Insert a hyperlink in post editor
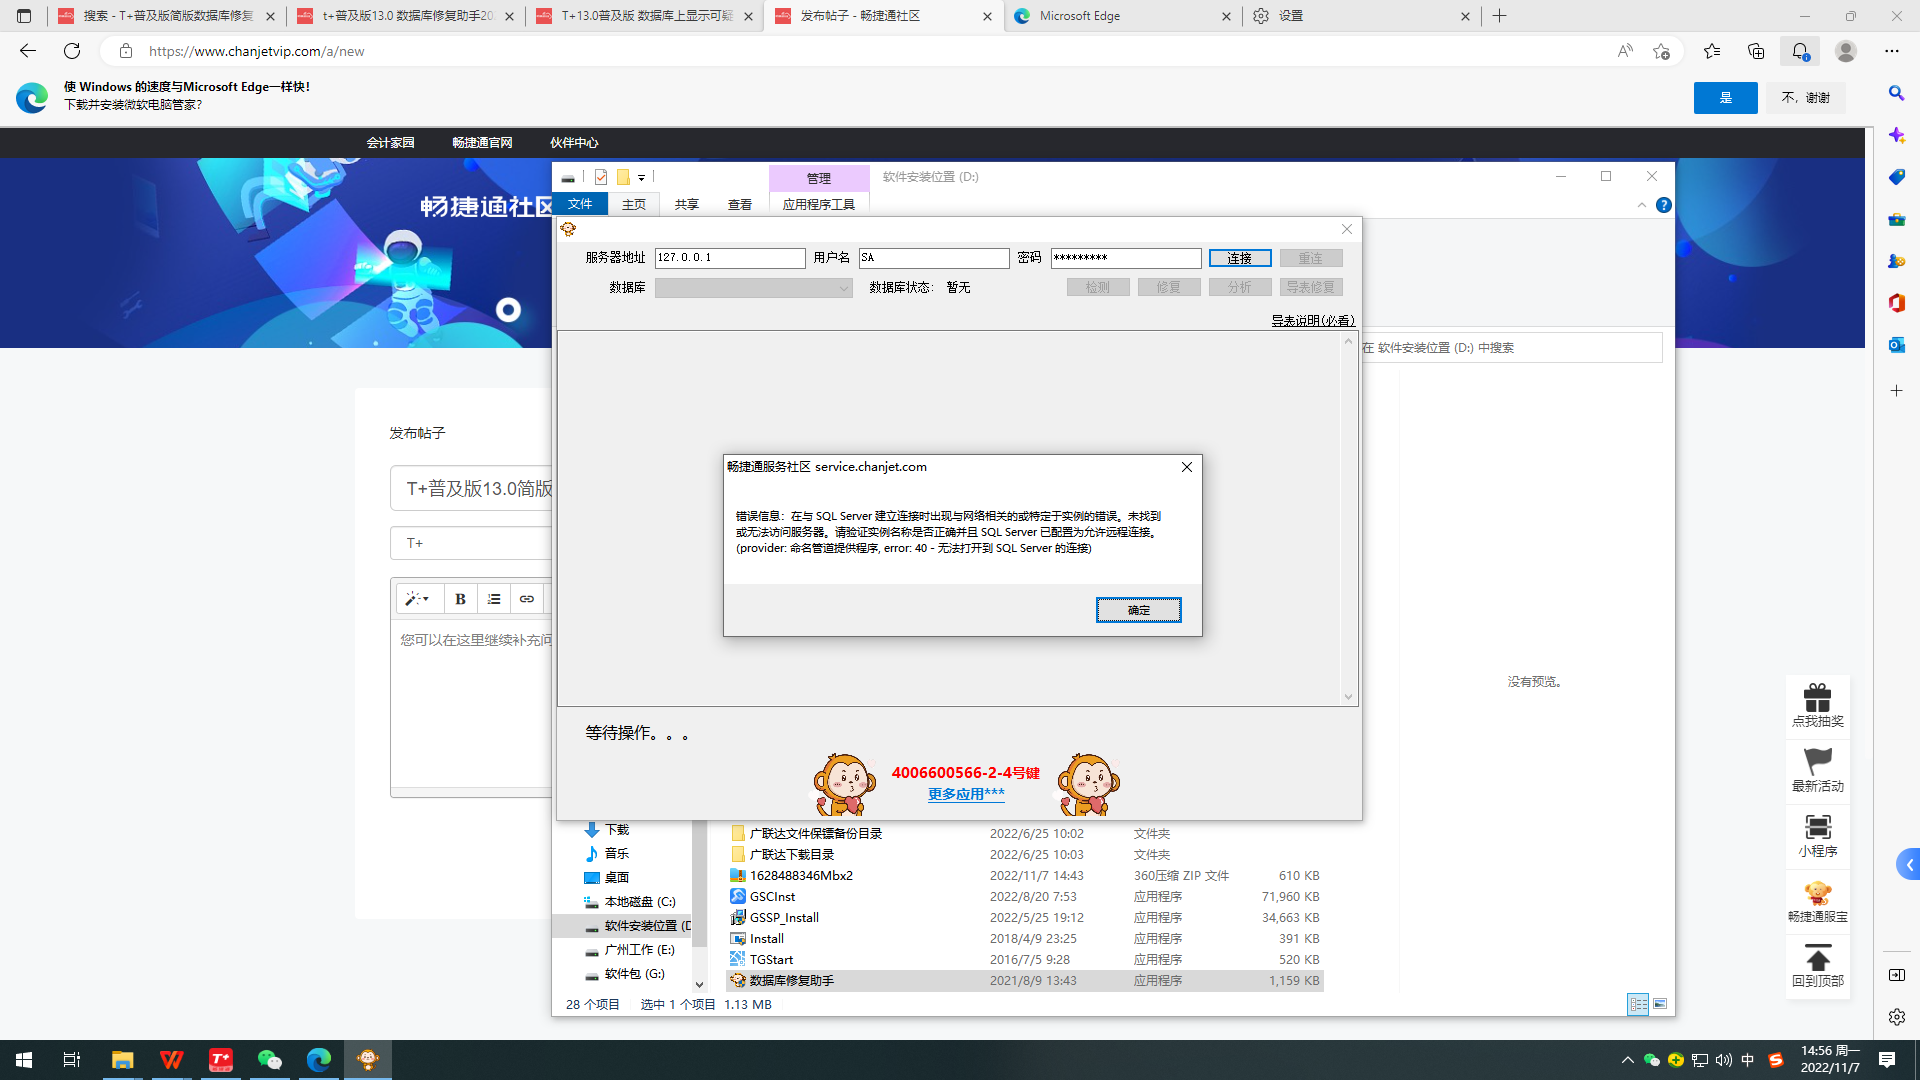The width and height of the screenshot is (1920, 1080). [x=527, y=599]
